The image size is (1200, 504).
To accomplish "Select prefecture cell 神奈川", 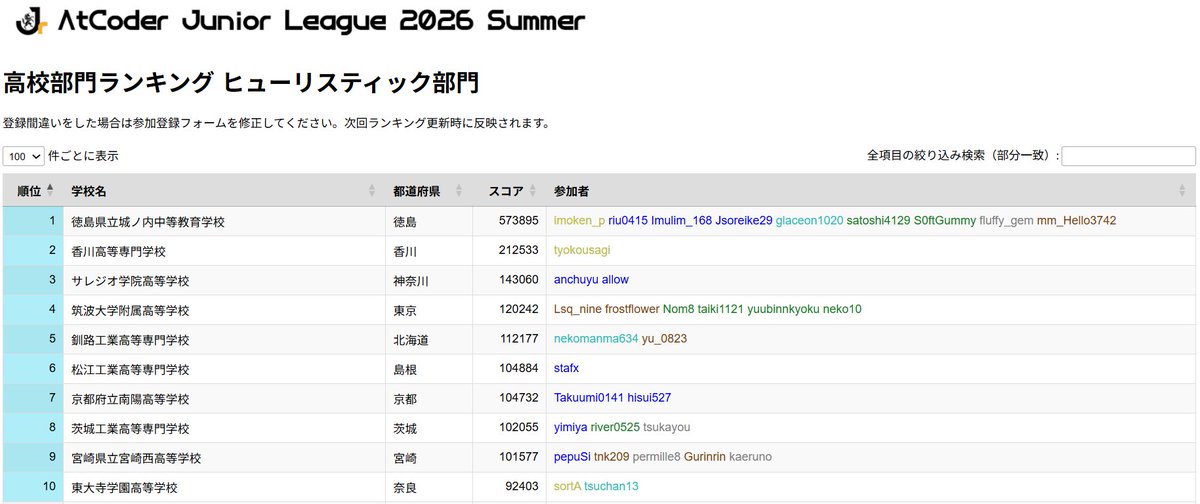I will click(411, 281).
